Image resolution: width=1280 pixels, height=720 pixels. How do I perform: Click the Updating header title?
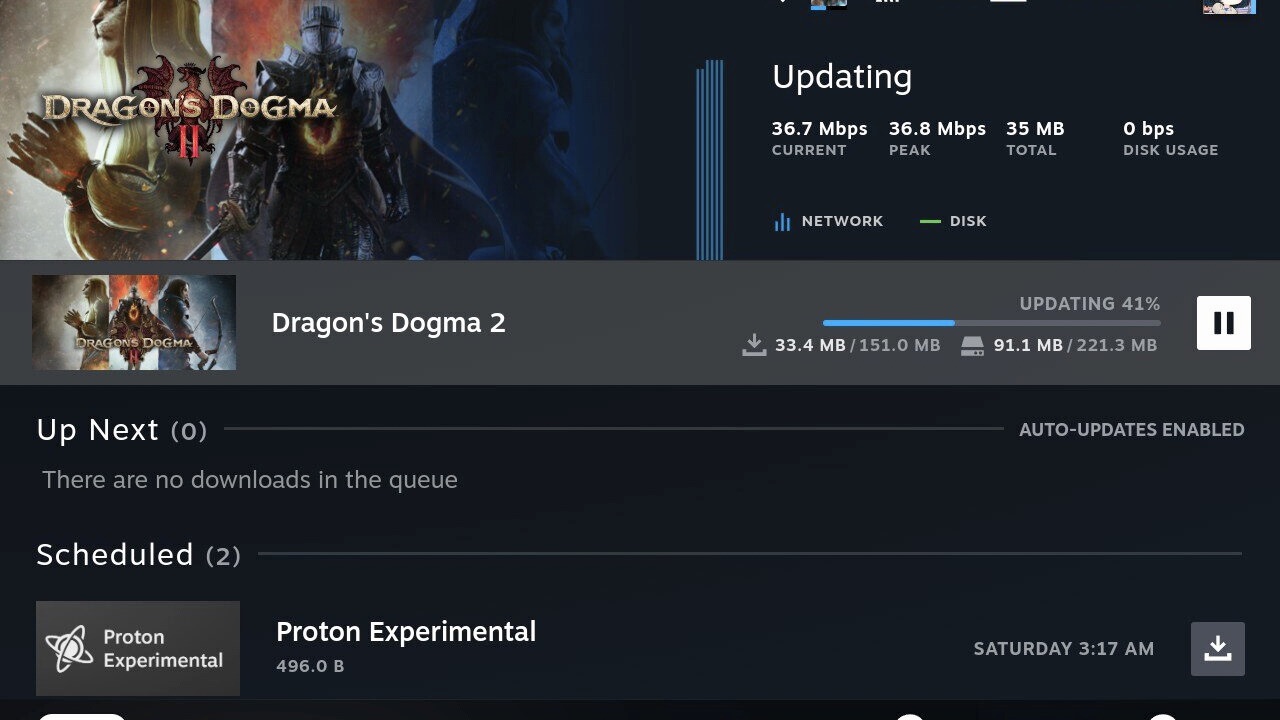(x=842, y=77)
